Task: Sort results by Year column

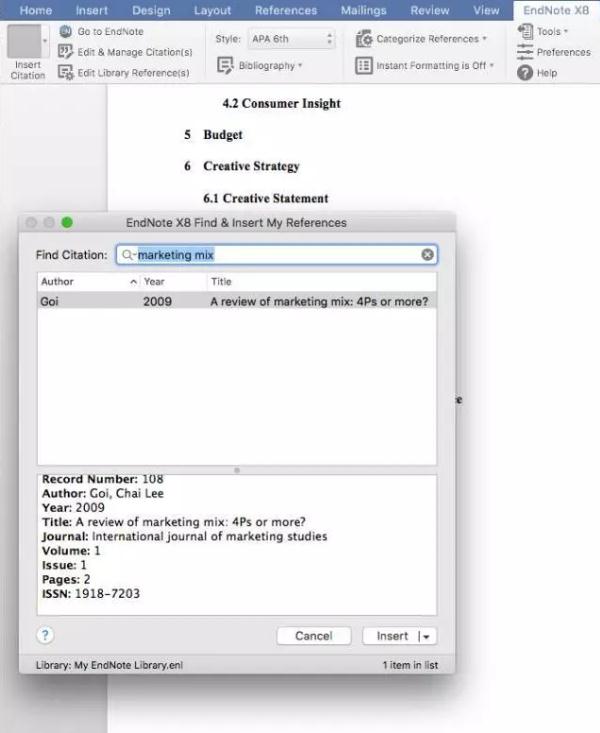Action: pyautogui.click(x=173, y=281)
